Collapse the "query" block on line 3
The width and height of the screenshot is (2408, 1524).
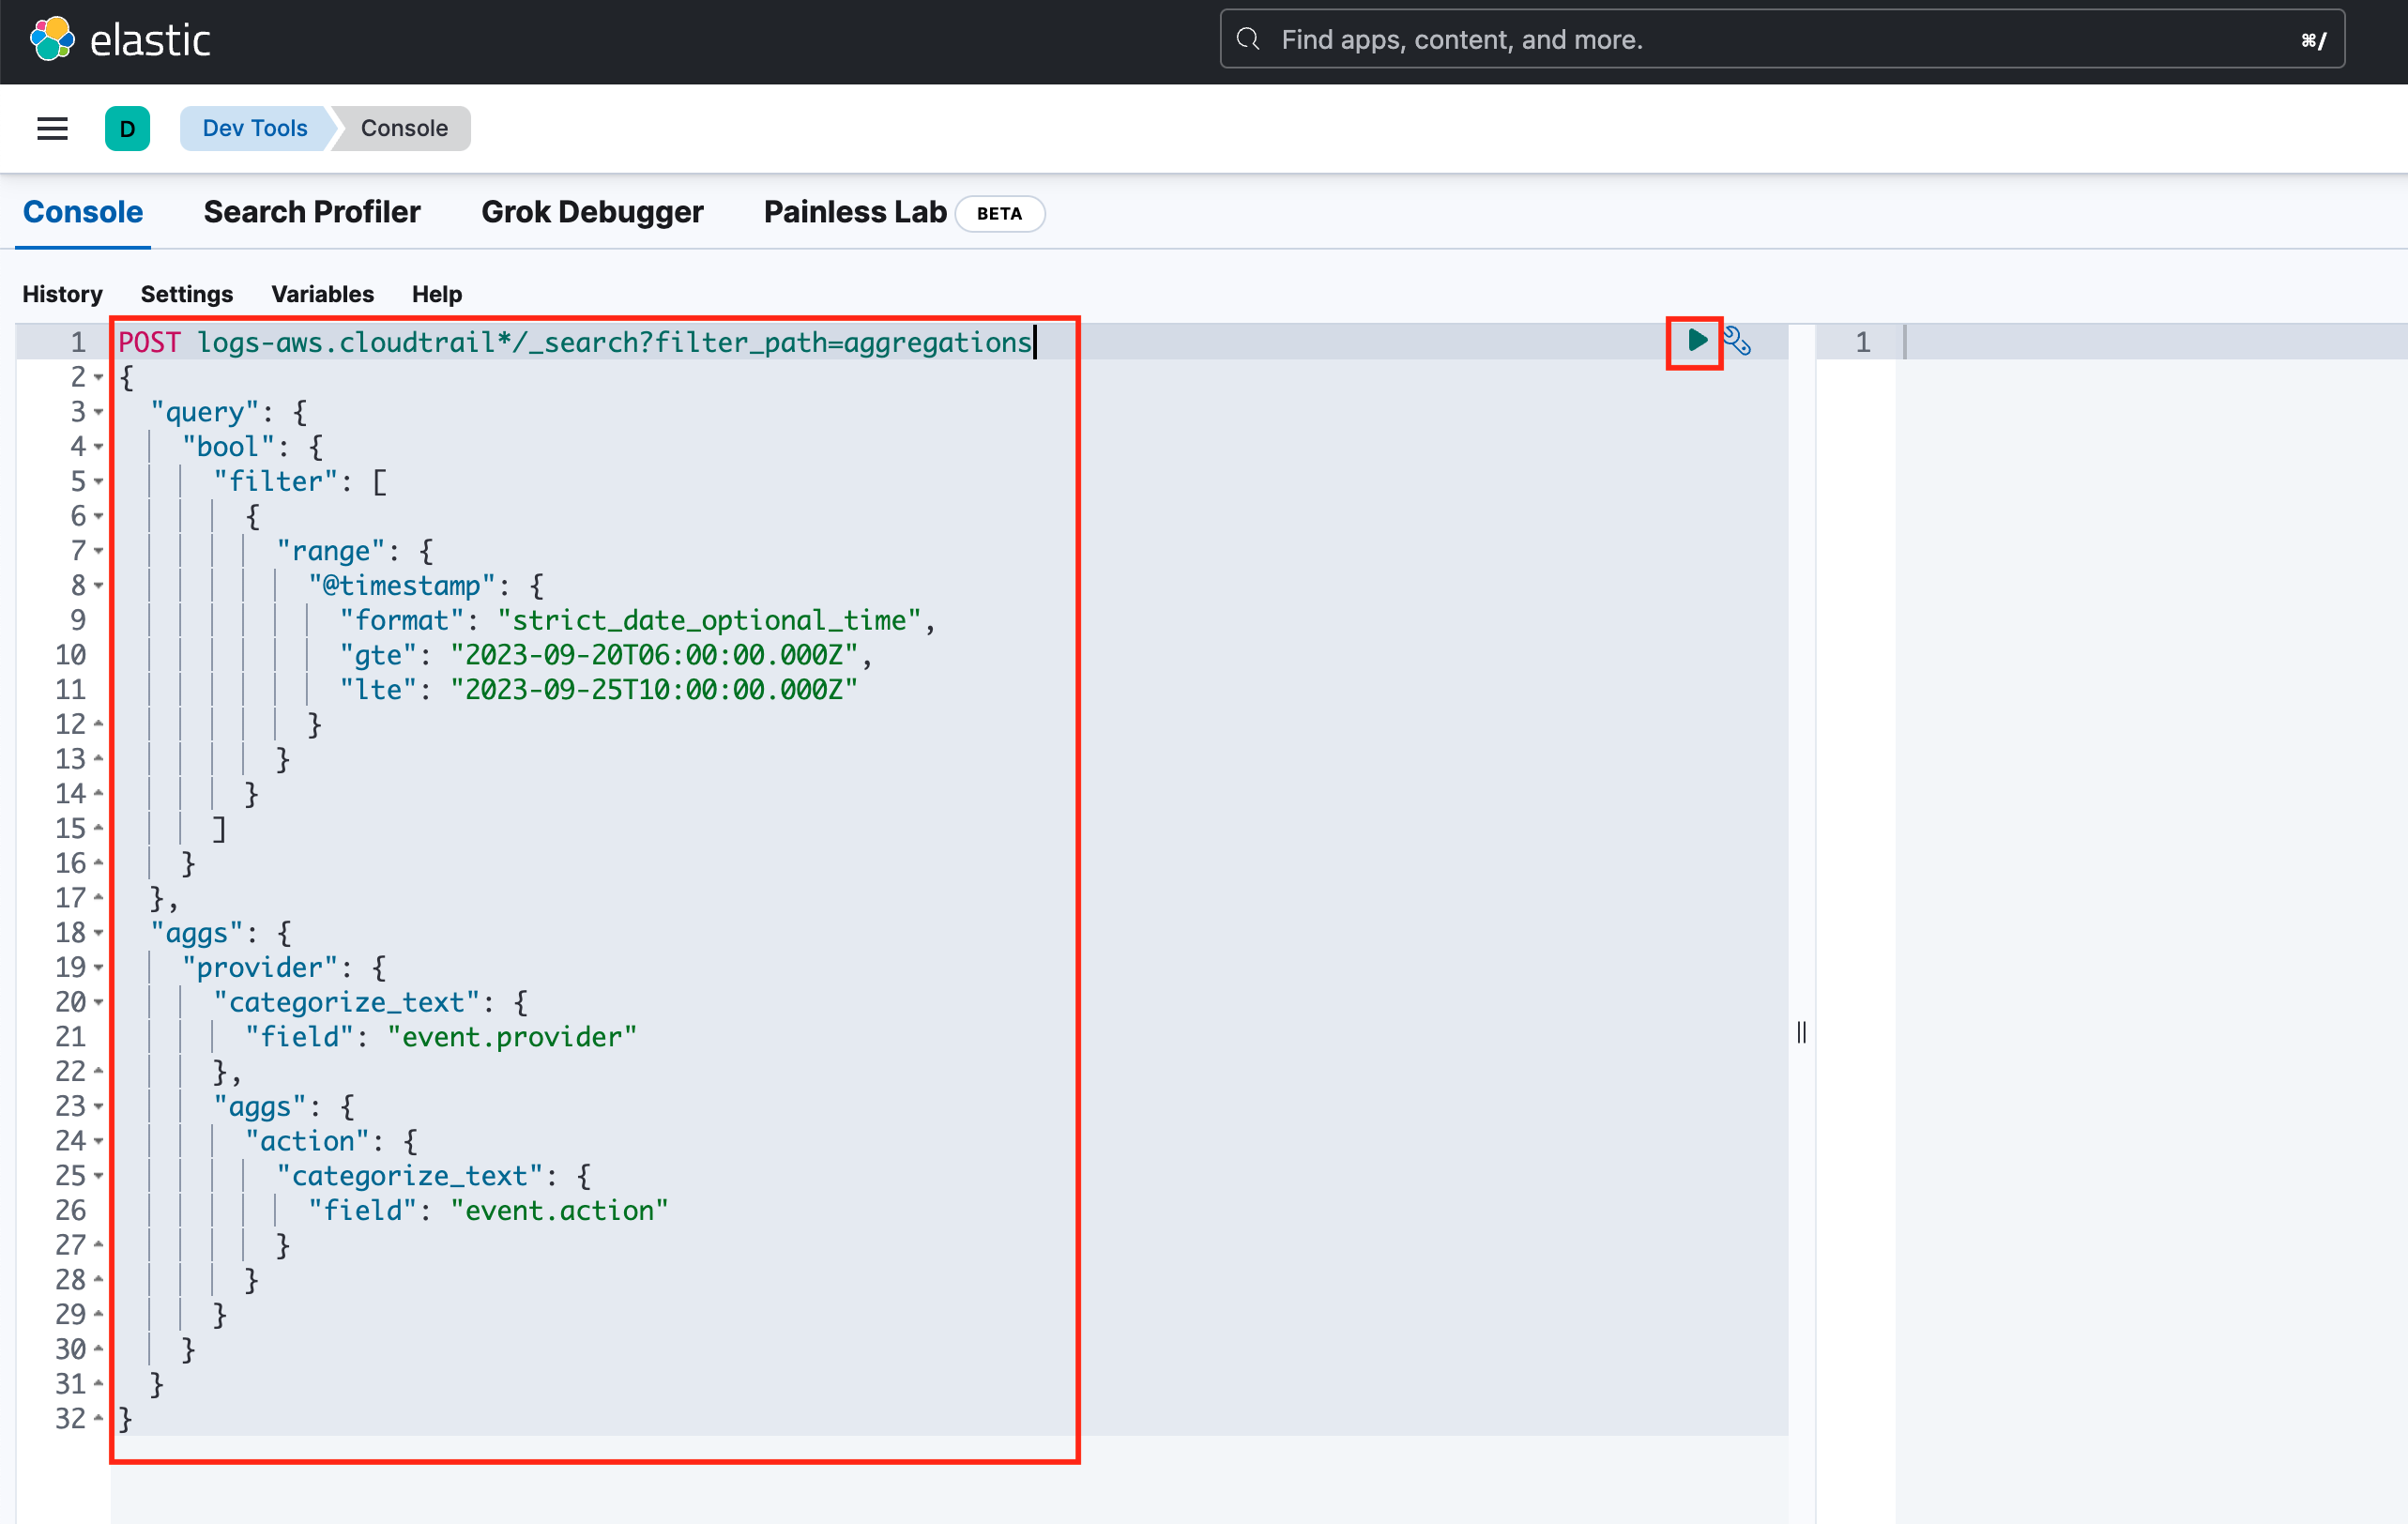pos(98,412)
